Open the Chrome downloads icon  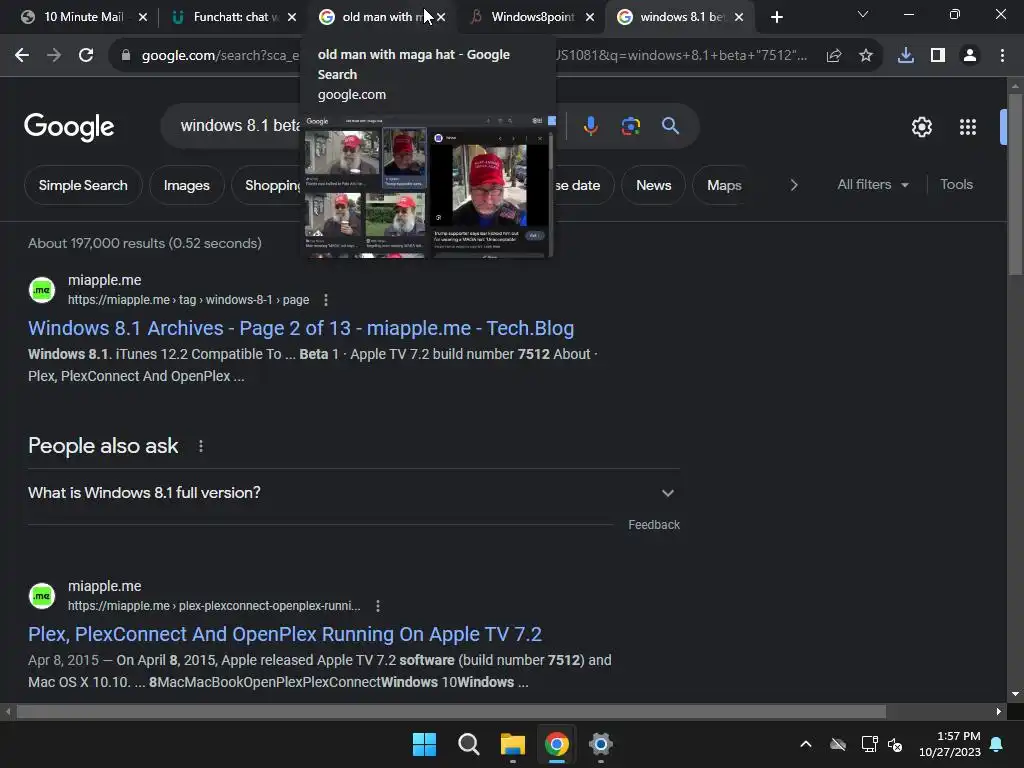coord(906,56)
